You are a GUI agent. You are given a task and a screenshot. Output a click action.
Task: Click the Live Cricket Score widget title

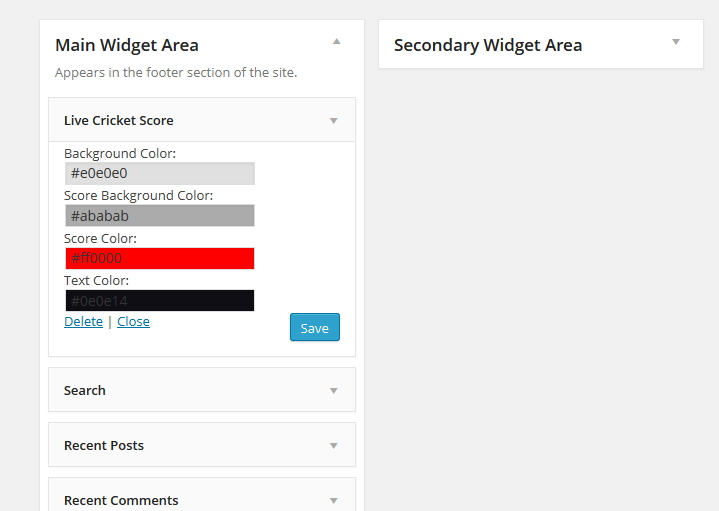coord(119,121)
